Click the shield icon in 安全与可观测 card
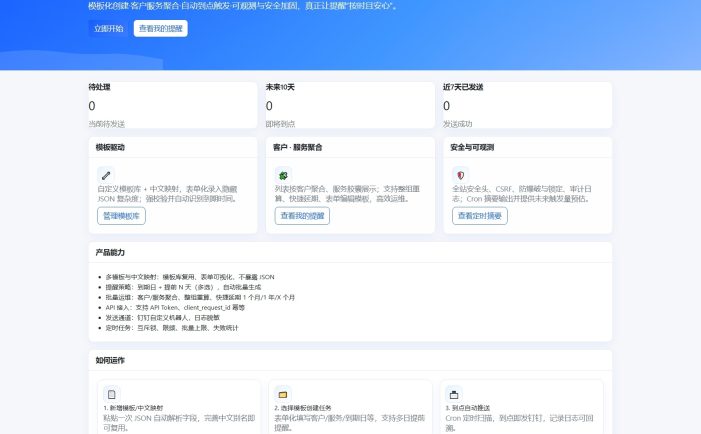The width and height of the screenshot is (701, 434). tap(460, 175)
